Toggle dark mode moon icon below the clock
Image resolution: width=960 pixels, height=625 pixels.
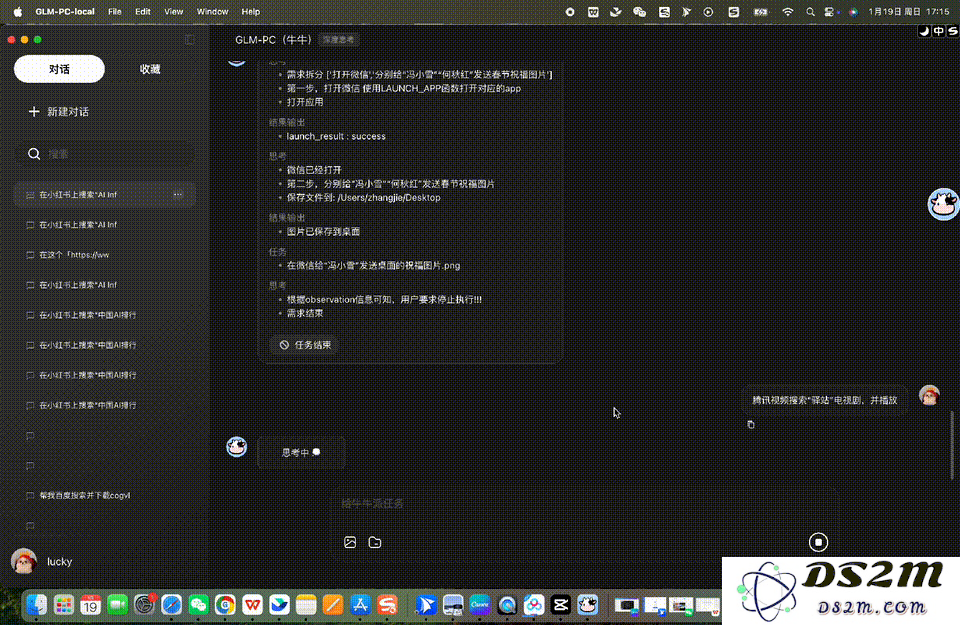point(924,31)
